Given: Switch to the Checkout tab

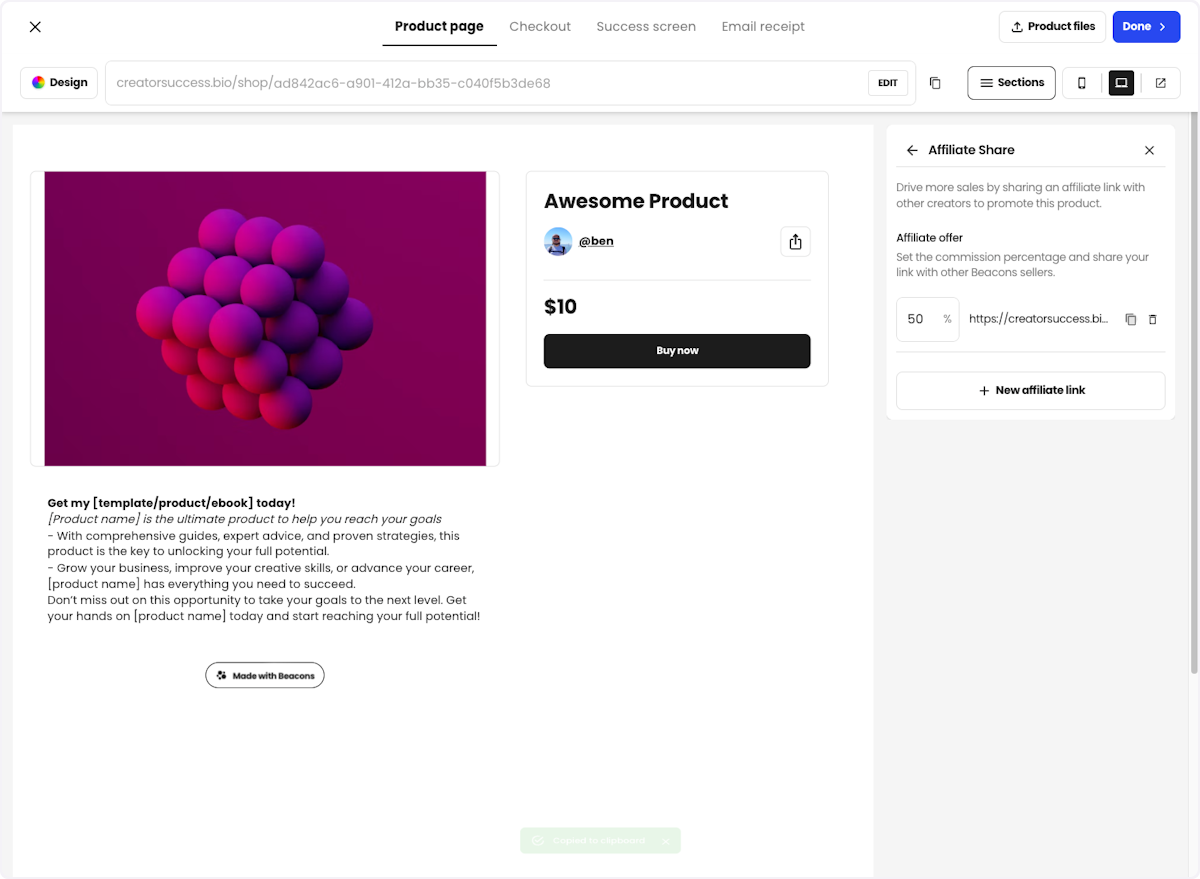Looking at the screenshot, I should pyautogui.click(x=540, y=27).
